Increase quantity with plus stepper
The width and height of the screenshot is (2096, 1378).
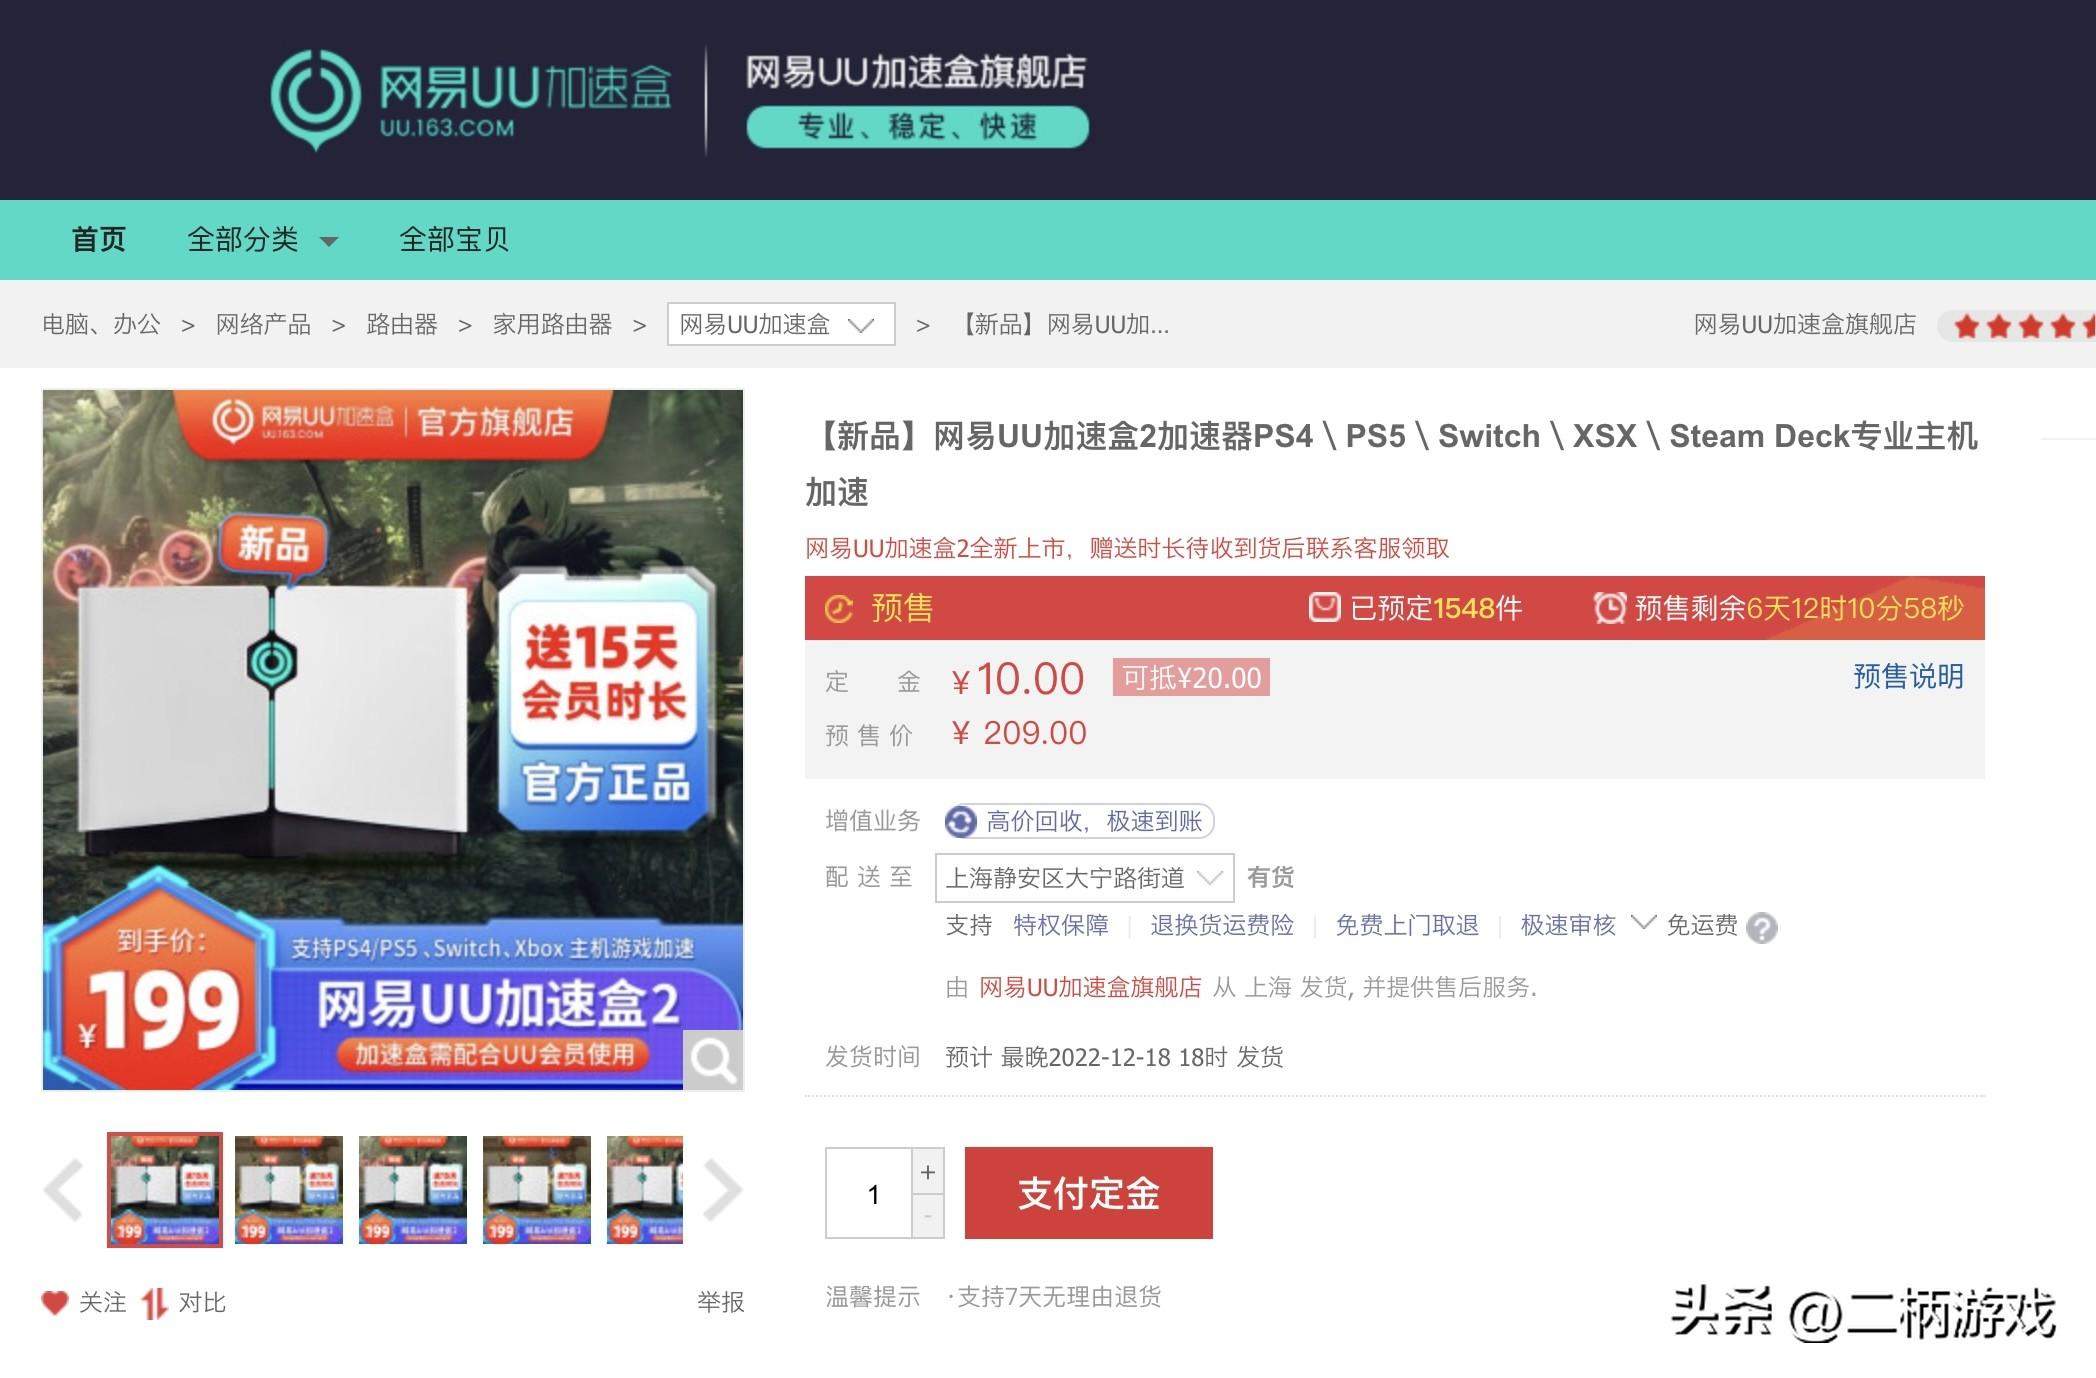(928, 1171)
